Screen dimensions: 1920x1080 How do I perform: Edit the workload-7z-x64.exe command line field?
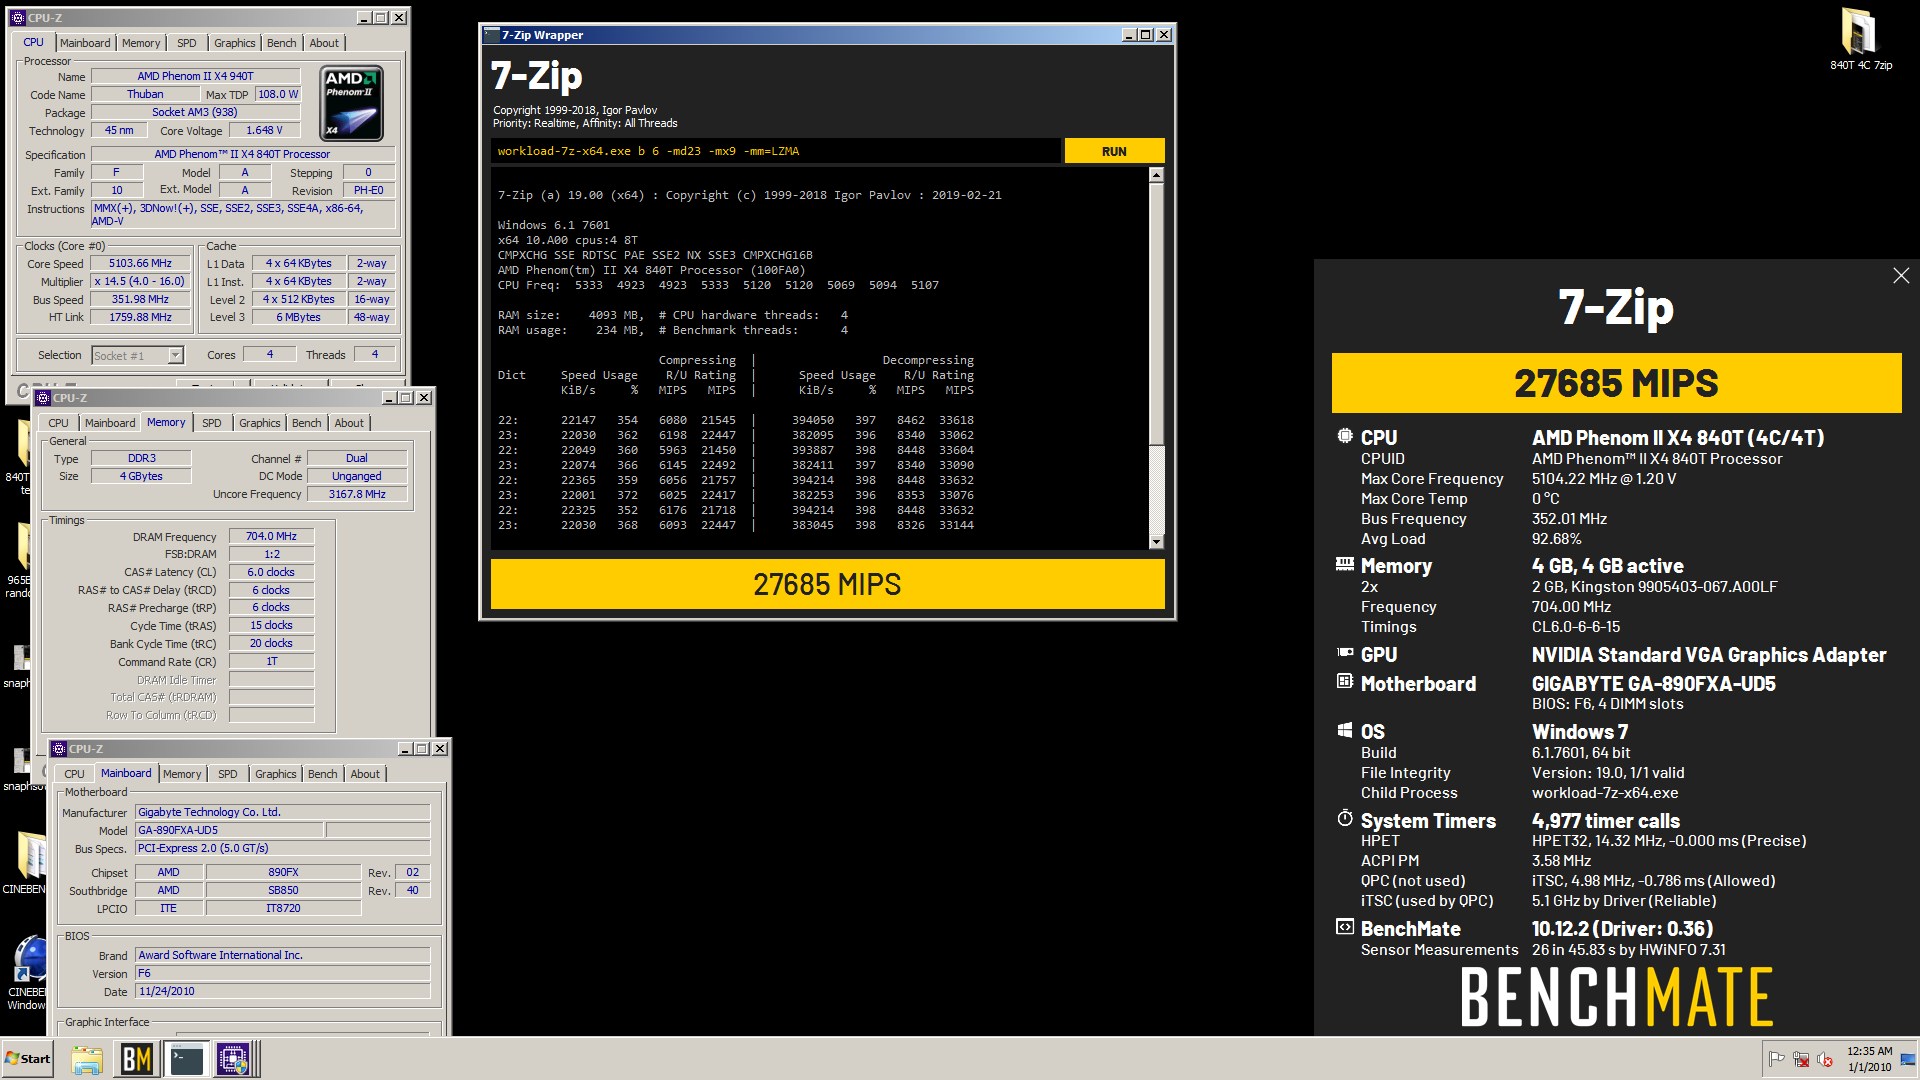(x=775, y=151)
